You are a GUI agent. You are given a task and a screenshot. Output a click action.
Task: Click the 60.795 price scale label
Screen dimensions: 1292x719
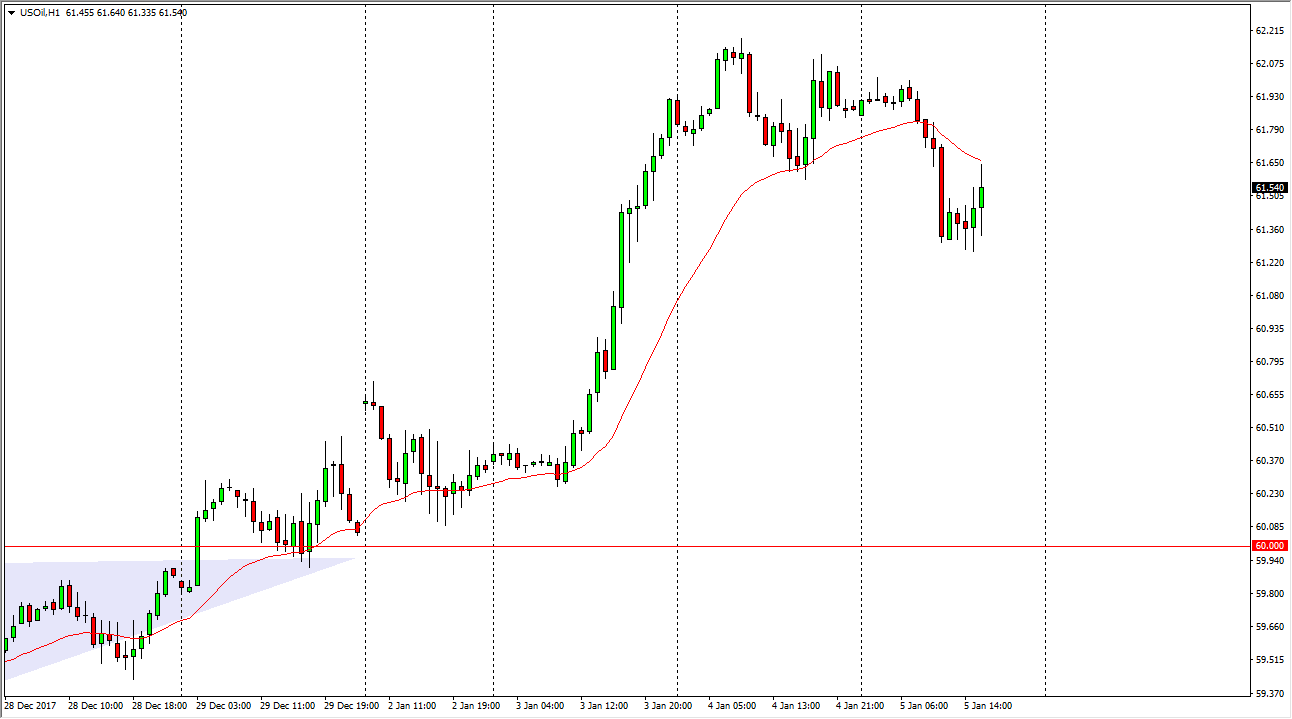pos(1270,362)
